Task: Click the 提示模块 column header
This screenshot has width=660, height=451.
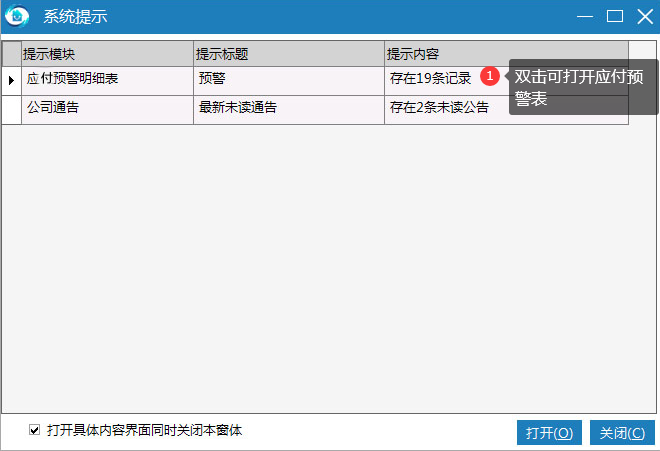Action: tap(107, 54)
